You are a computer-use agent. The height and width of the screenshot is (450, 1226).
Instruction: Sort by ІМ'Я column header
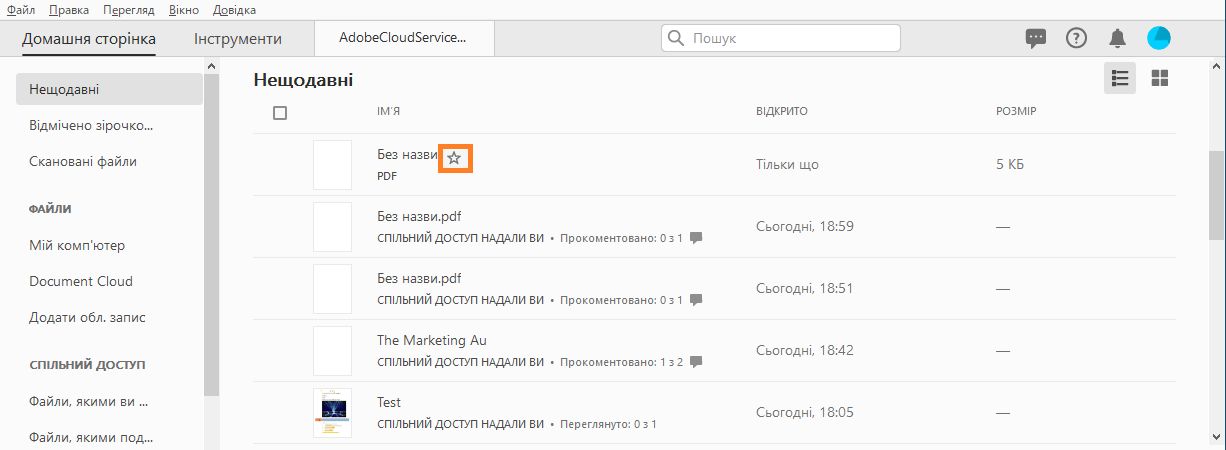tap(388, 110)
